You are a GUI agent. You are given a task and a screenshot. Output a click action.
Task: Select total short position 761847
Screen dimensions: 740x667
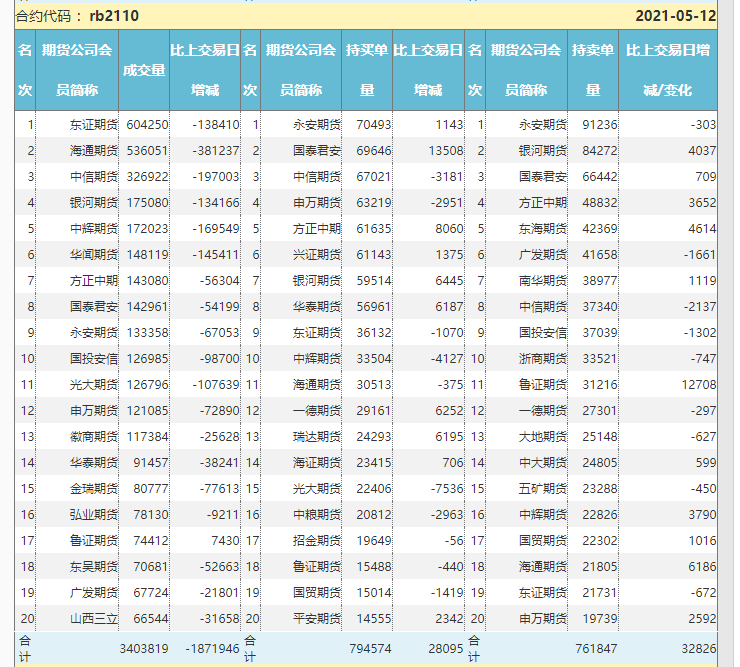click(596, 649)
